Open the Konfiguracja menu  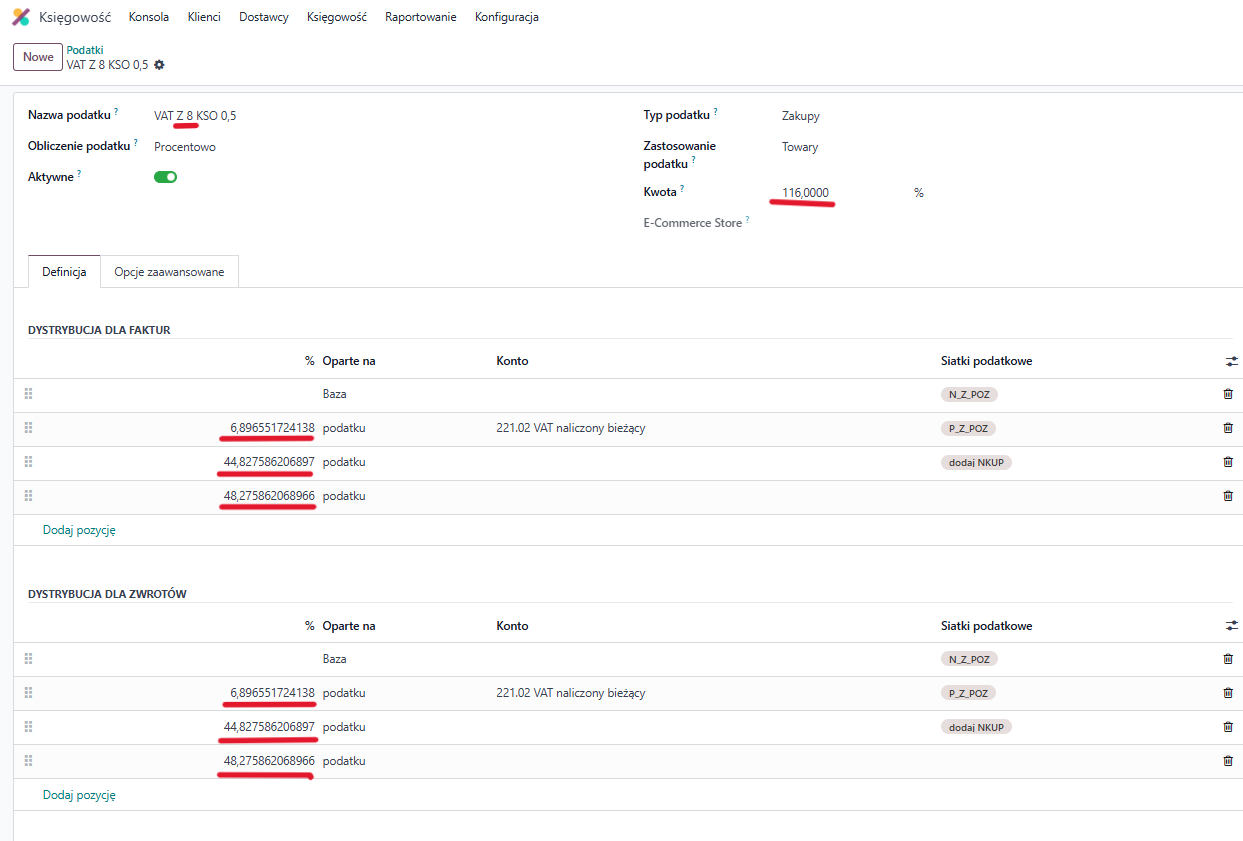[506, 17]
